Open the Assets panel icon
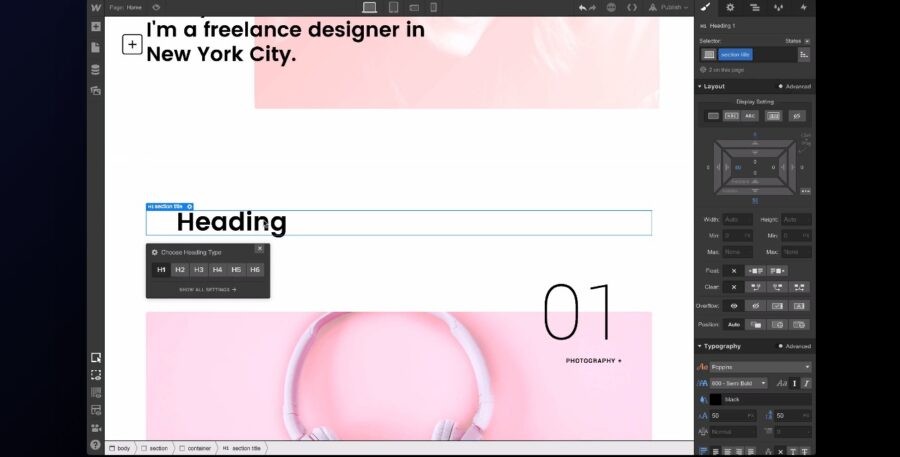900x457 pixels. click(96, 90)
